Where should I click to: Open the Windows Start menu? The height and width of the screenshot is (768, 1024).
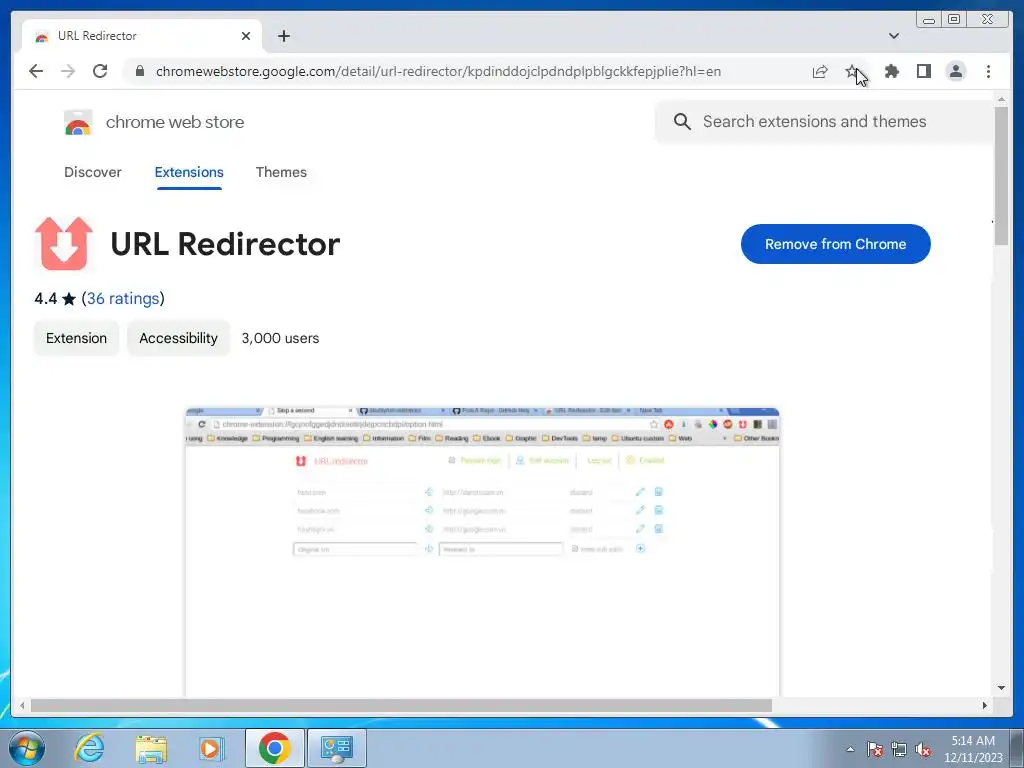[26, 748]
